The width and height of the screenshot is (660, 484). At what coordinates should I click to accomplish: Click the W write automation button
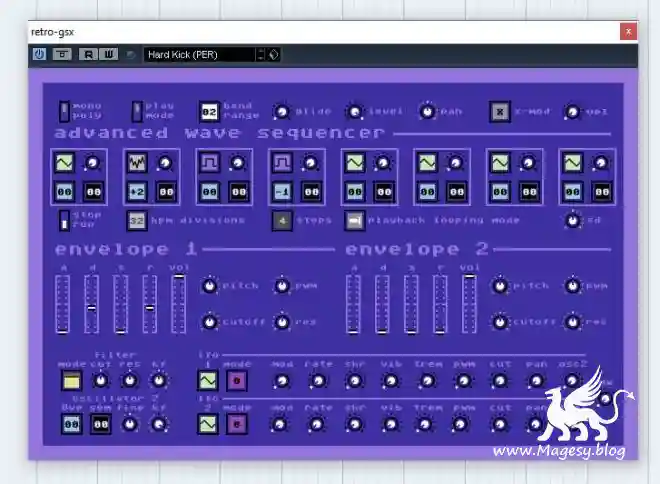click(109, 54)
